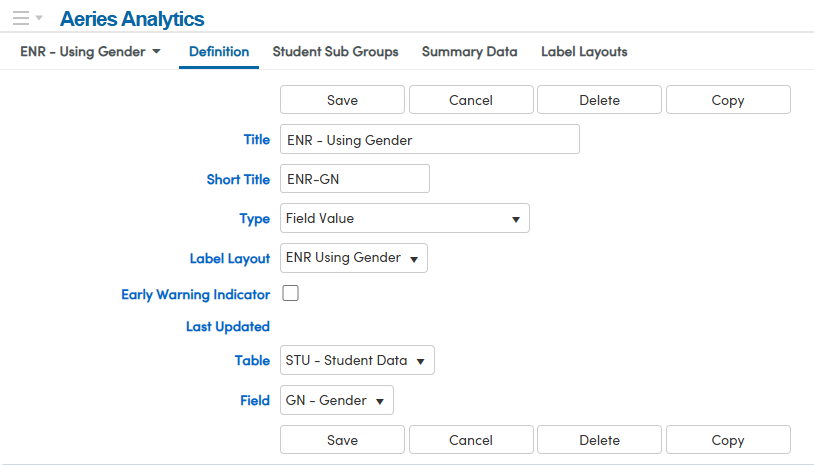Open the hamburger navigation menu icon
Screen dimensions: 814x465
tap(21, 18)
